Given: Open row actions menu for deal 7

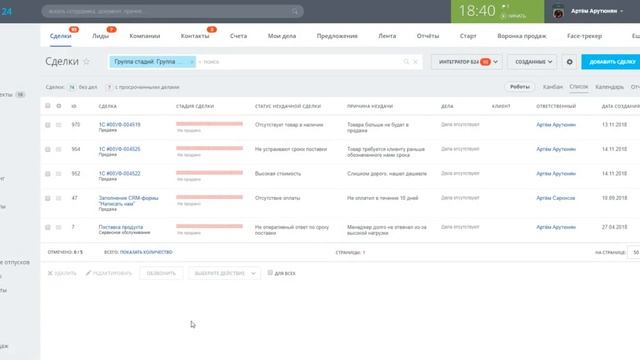Looking at the screenshot, I should 59,227.
